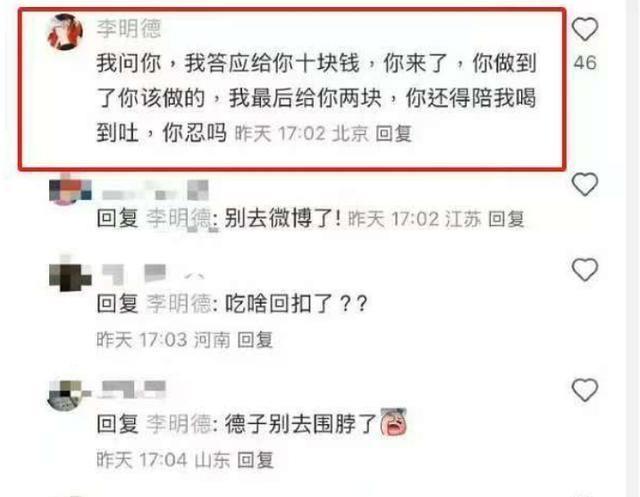640x497 pixels.
Task: Click 回复 next to 昨天 17:03 河南
Action: click(255, 339)
